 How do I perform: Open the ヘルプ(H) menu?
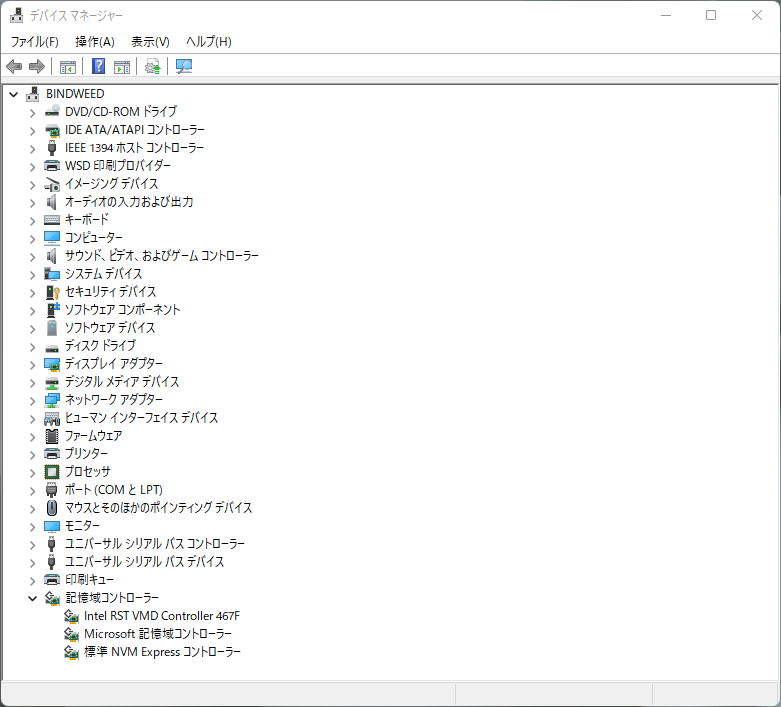[x=209, y=42]
